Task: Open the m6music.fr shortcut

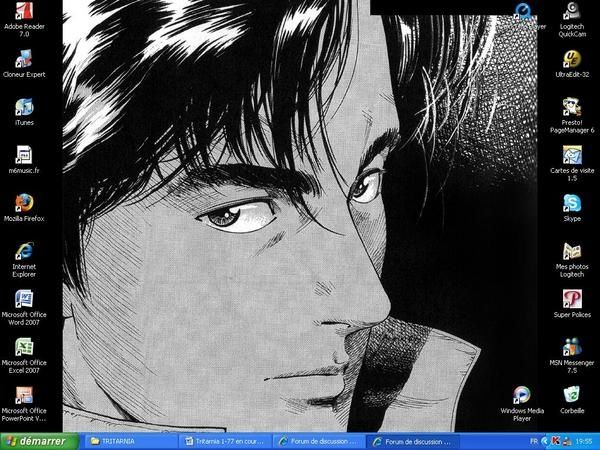Action: coord(24,160)
